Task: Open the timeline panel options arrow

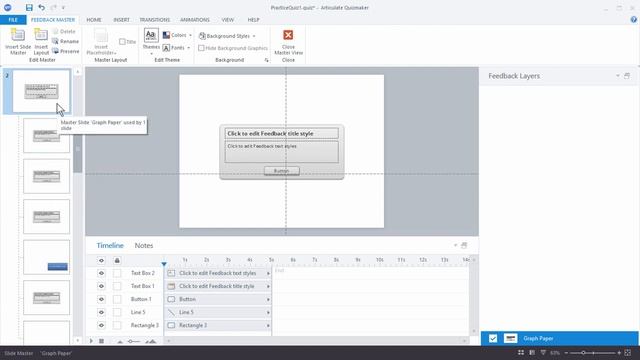Action: click(x=456, y=245)
